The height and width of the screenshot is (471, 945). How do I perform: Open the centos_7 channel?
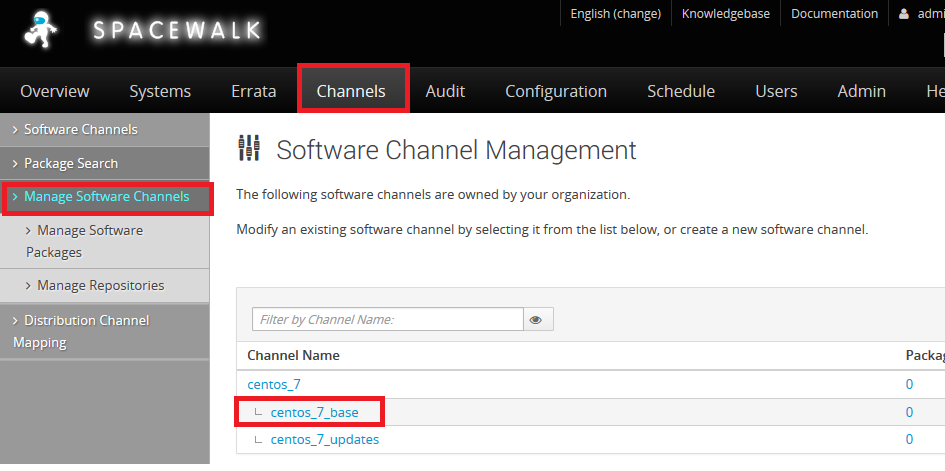pyautogui.click(x=274, y=384)
